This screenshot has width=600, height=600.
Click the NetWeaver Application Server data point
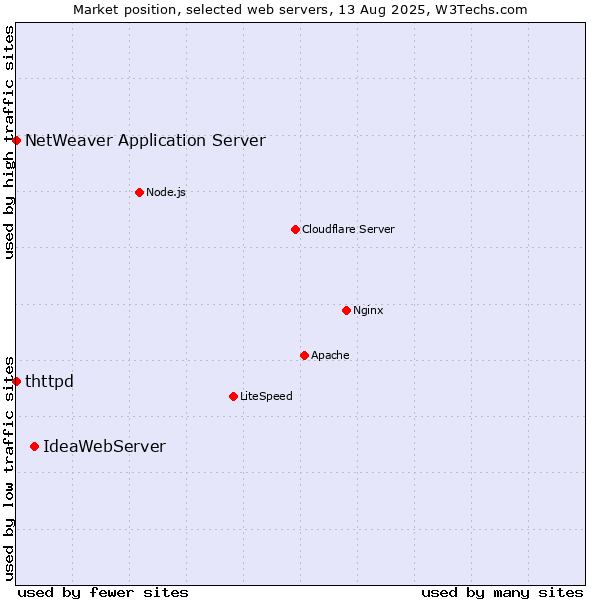[16, 140]
